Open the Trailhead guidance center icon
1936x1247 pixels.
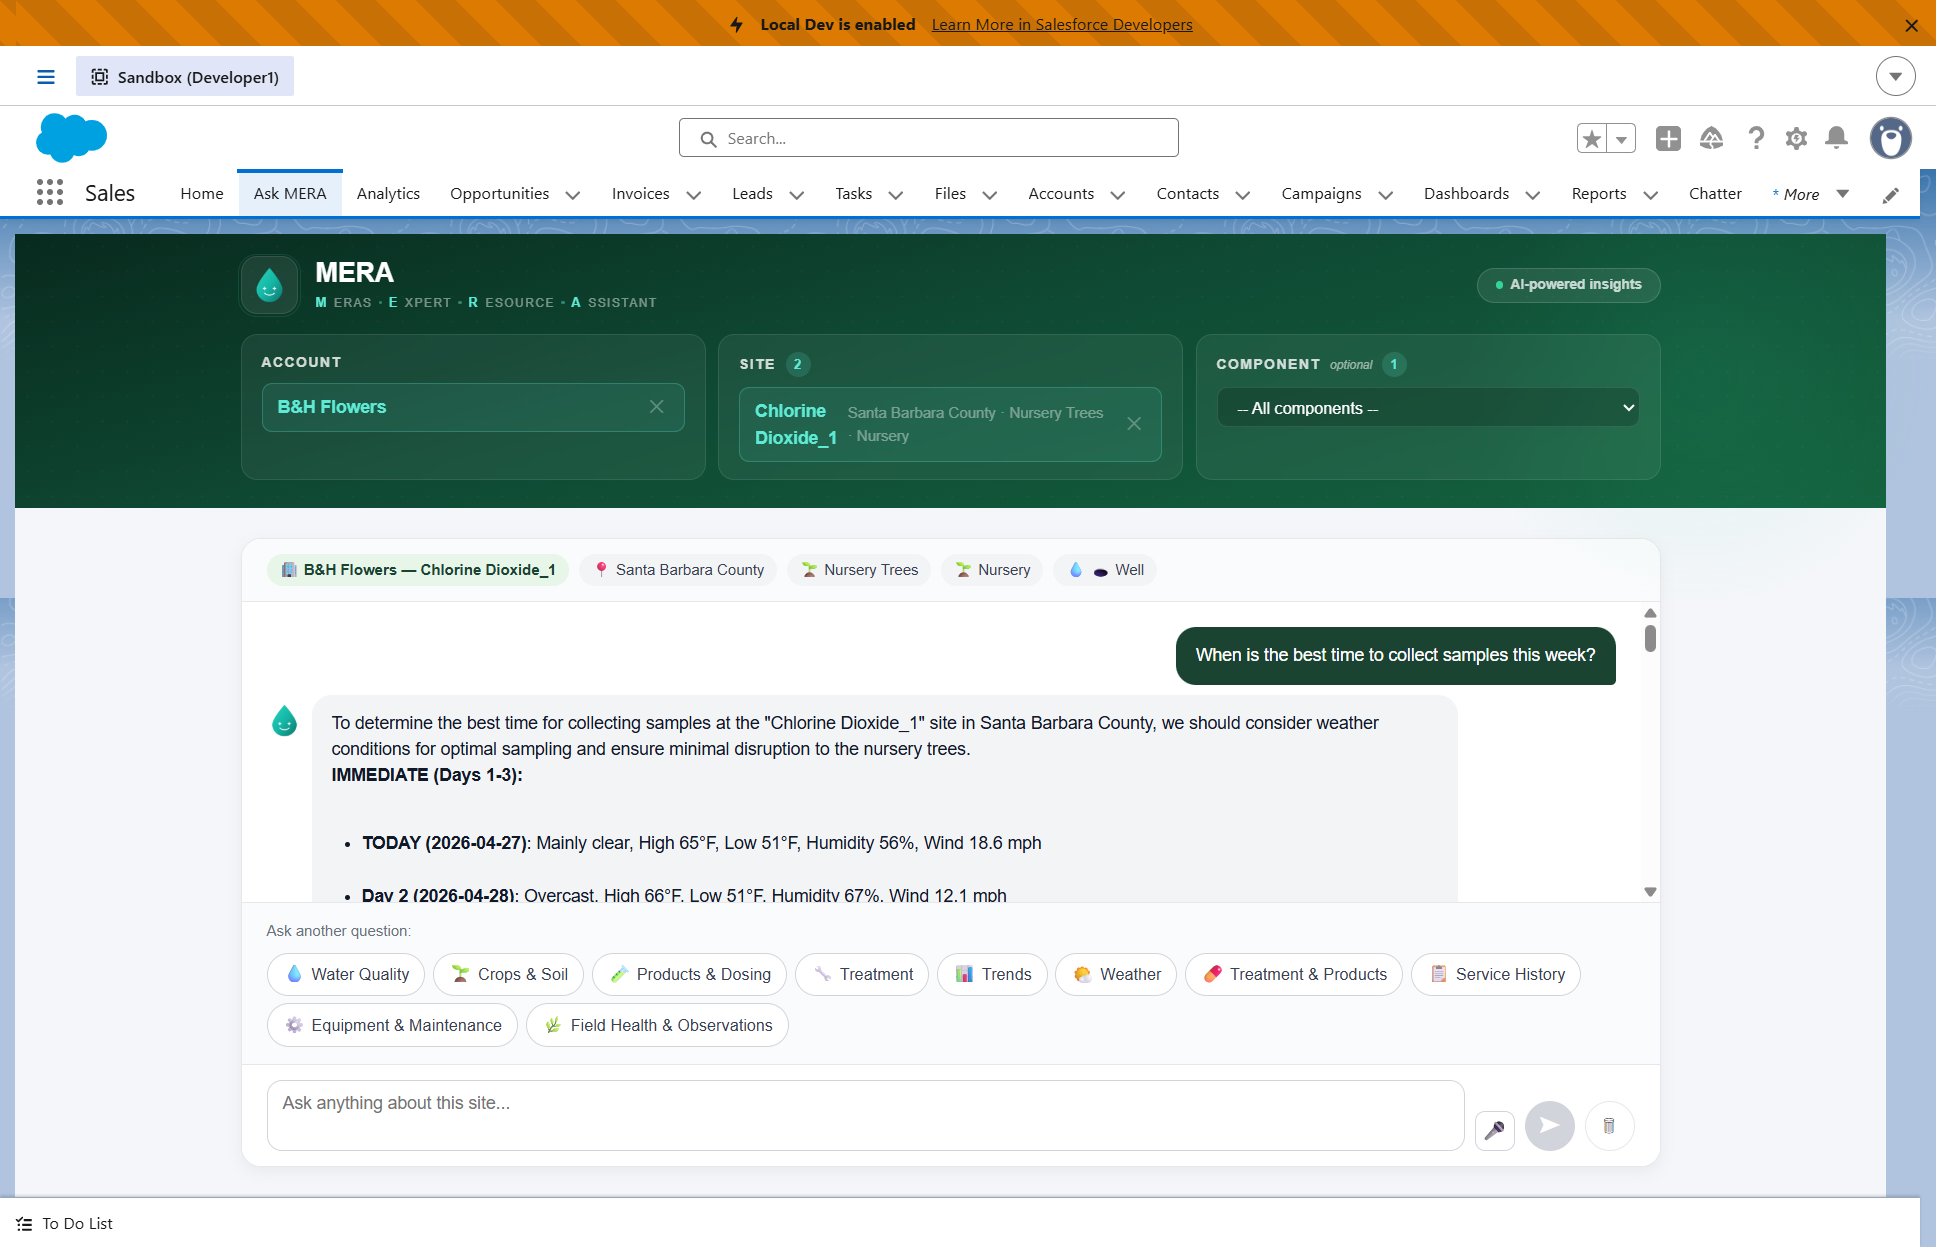point(1712,138)
